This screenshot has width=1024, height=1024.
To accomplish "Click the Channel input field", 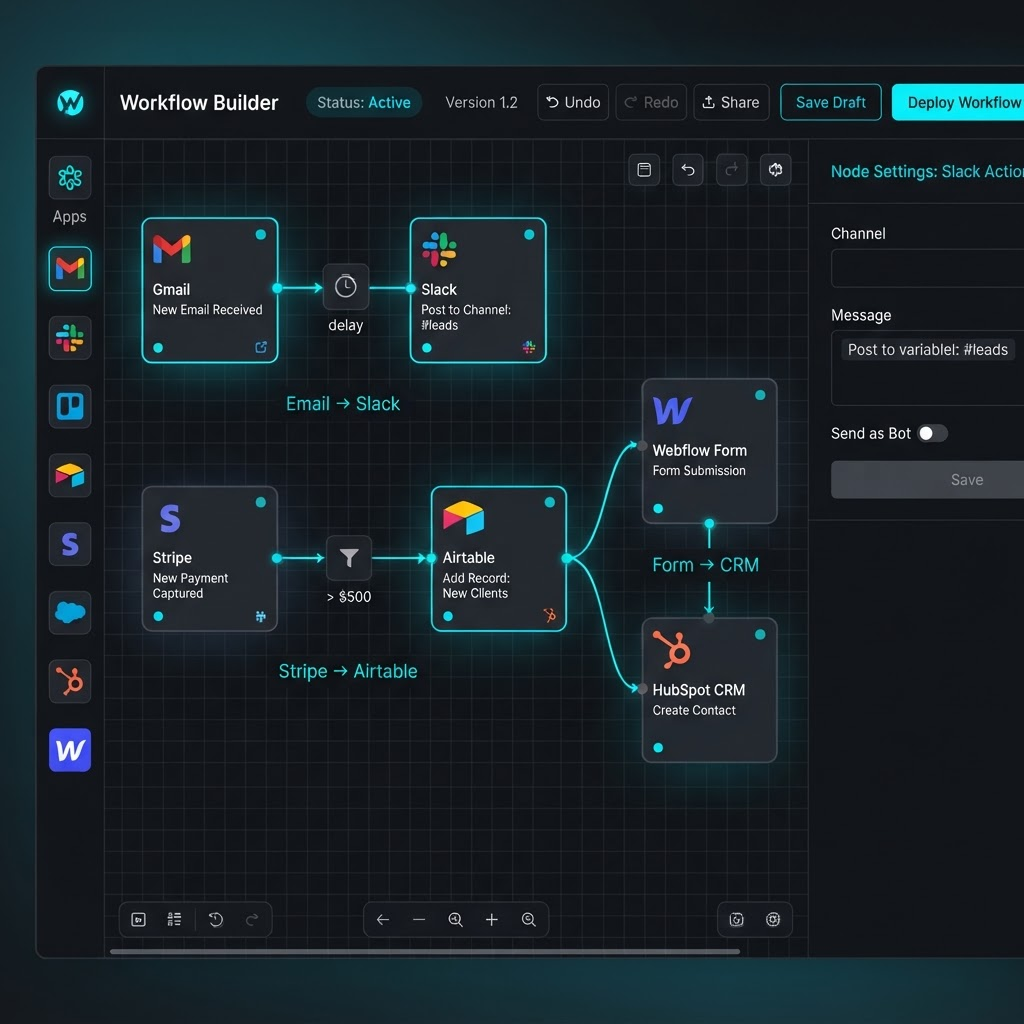I will 927,268.
